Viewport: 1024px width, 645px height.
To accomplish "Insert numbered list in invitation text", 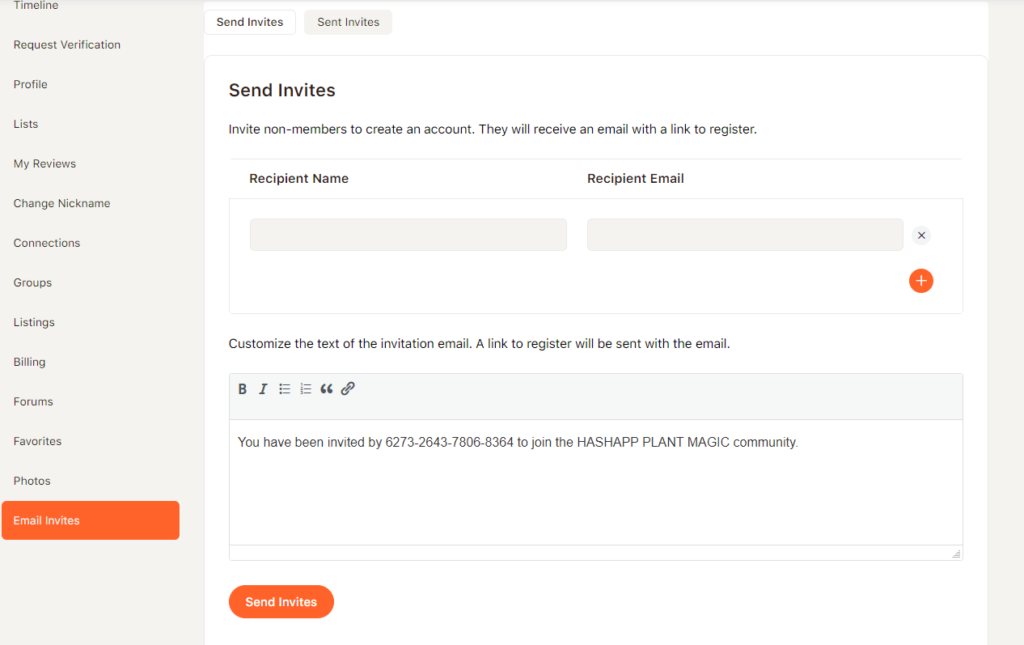I will coord(306,389).
